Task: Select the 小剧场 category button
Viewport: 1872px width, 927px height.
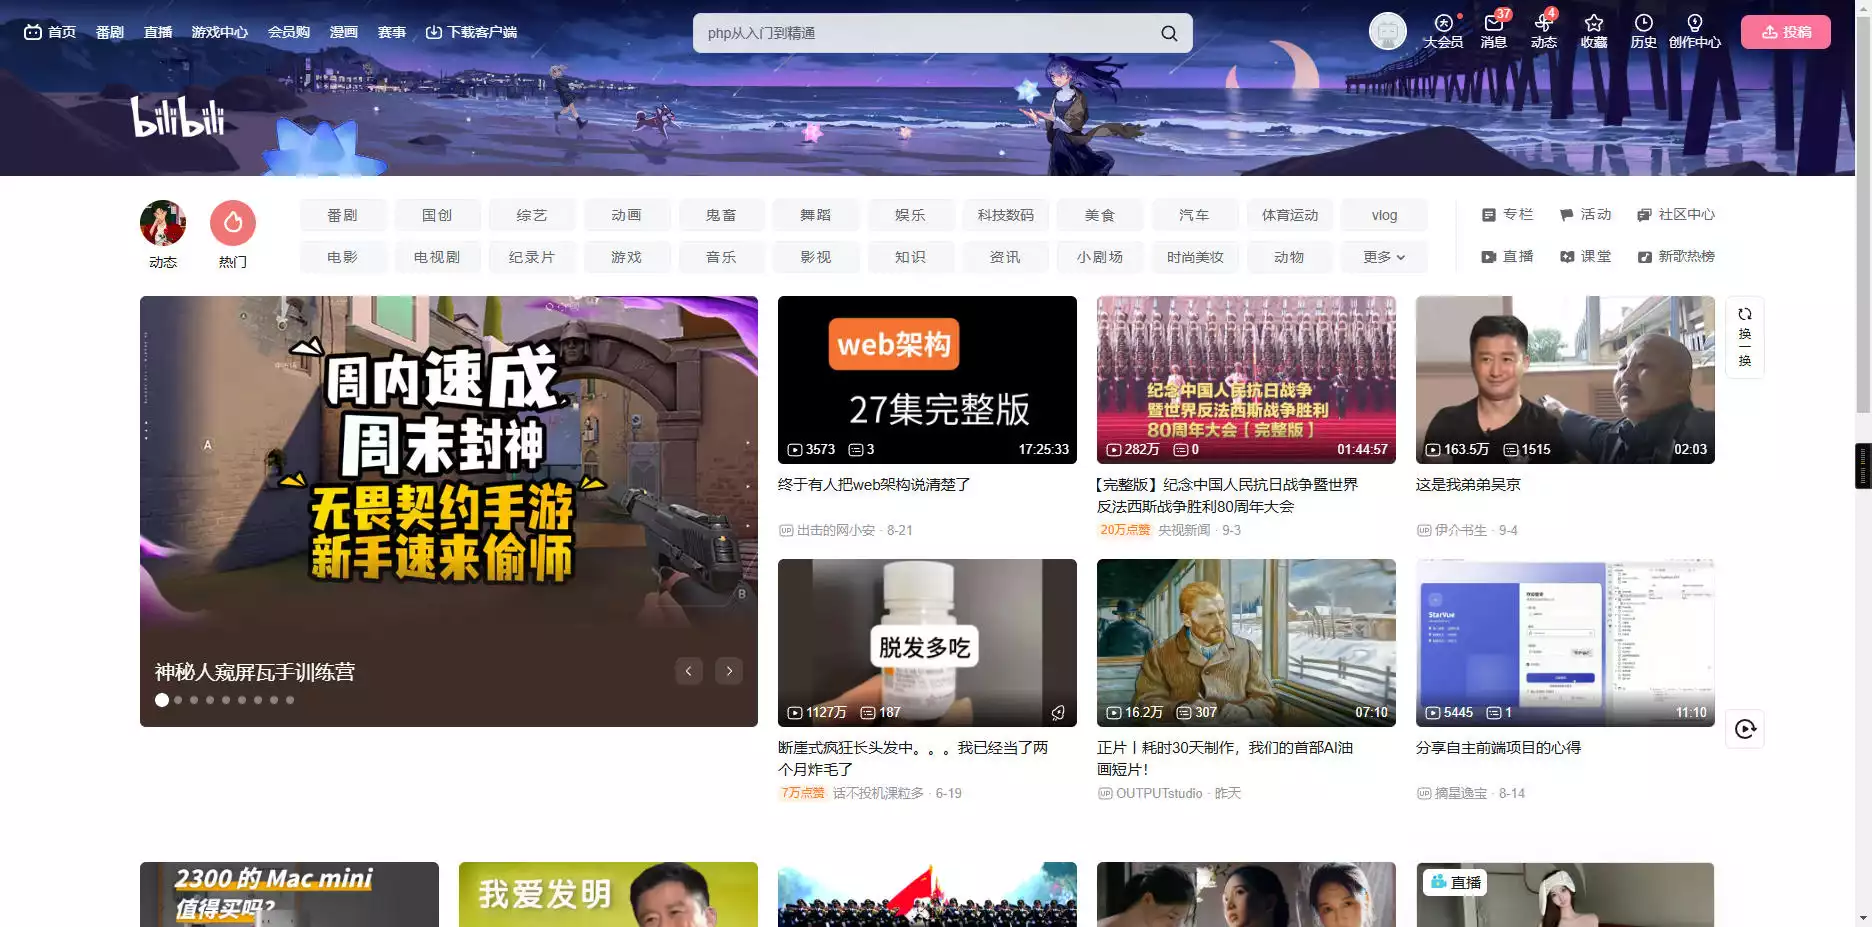Action: pos(1100,257)
